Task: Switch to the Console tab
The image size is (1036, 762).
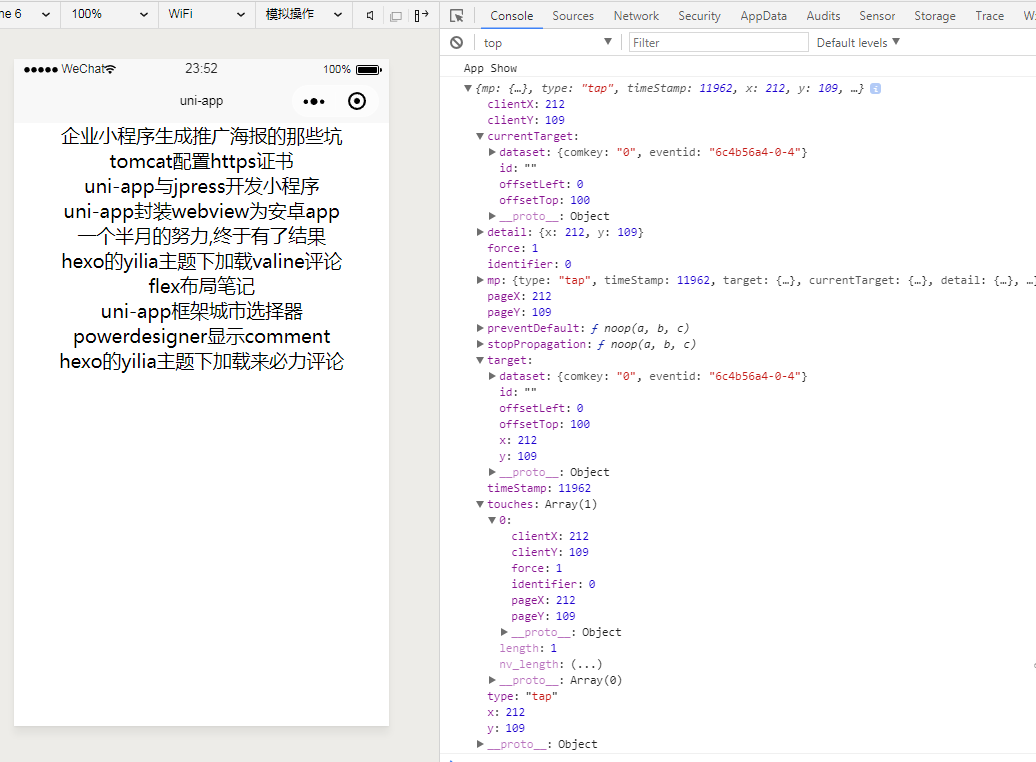Action: [511, 15]
